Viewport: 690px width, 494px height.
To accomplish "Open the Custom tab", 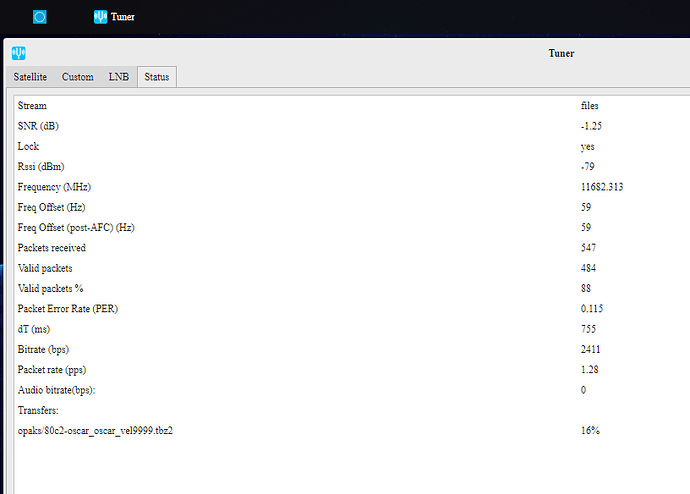I will (78, 77).
